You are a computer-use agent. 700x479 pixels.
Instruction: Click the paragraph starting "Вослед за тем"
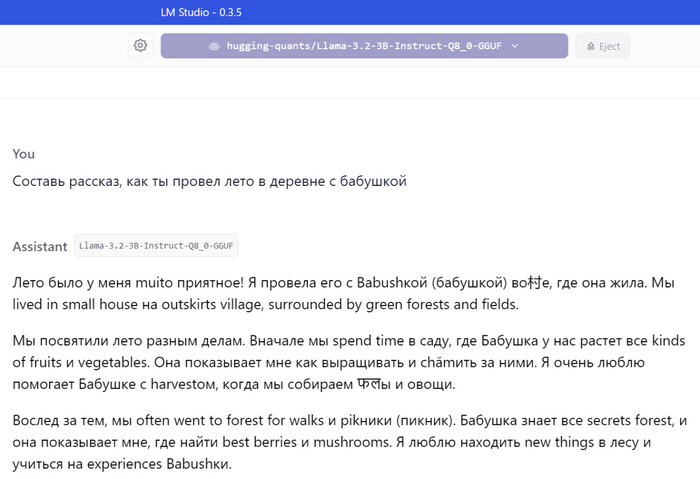[x=350, y=442]
